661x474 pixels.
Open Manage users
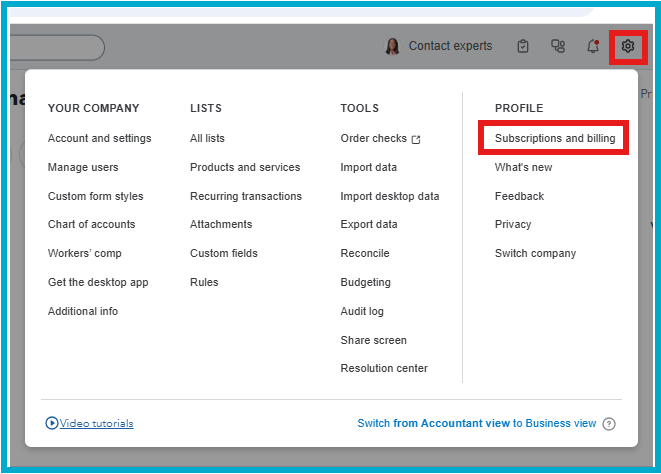pyautogui.click(x=83, y=167)
